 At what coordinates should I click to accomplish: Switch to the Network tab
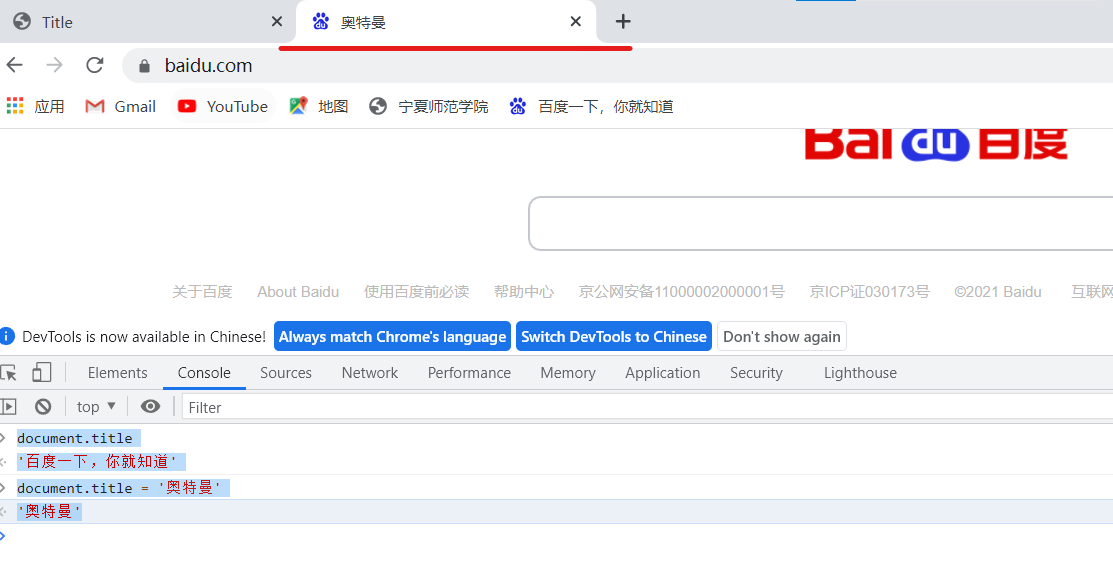click(370, 373)
